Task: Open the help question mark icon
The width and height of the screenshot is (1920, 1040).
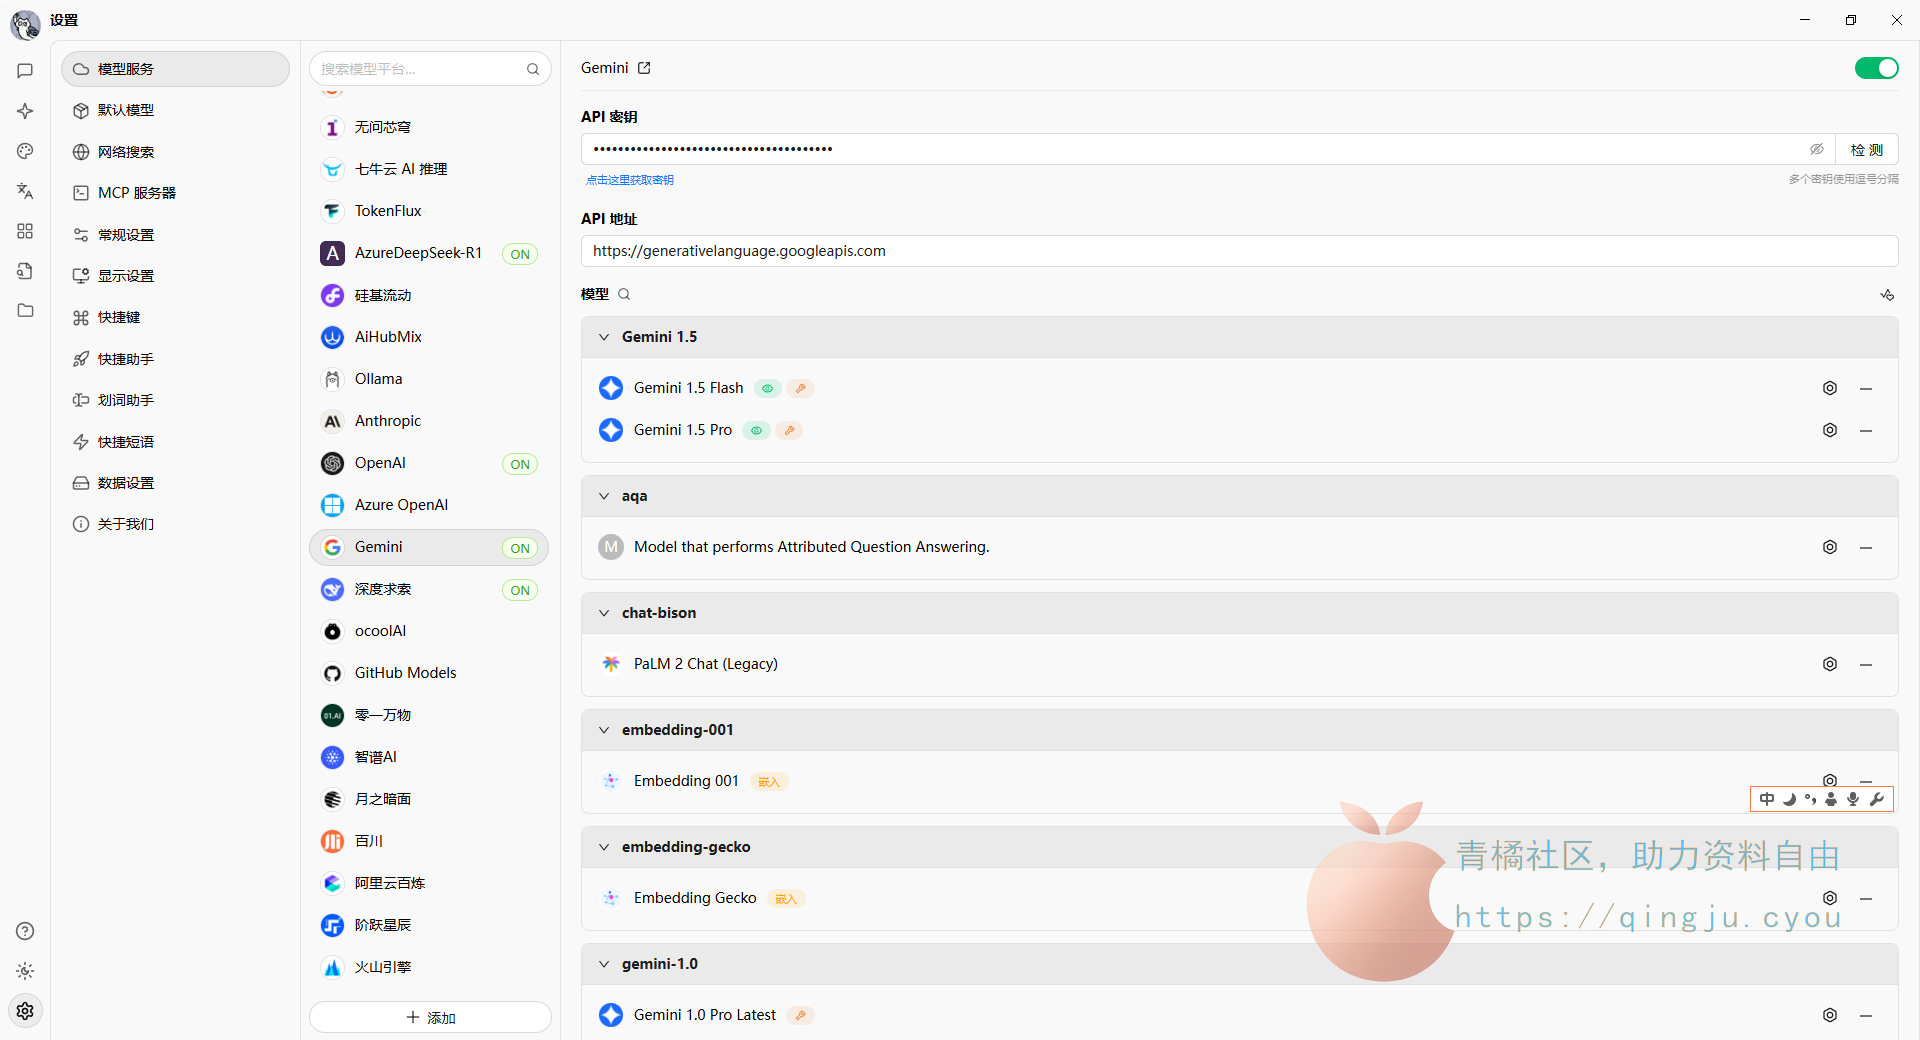Action: pyautogui.click(x=25, y=931)
